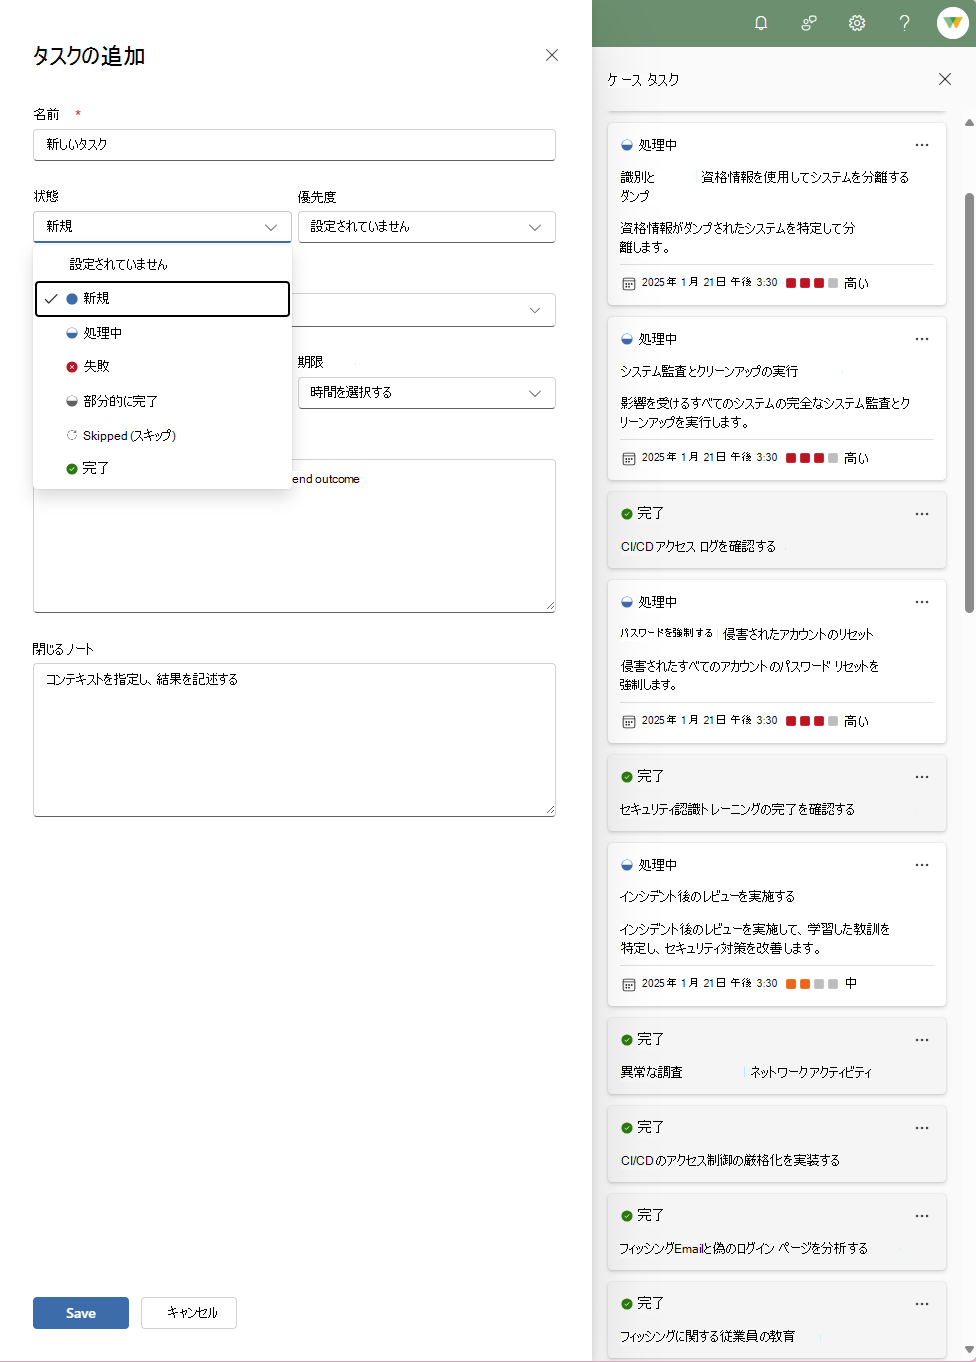Open more options for CI/CD アクセス ログを確認する task

pos(922,514)
